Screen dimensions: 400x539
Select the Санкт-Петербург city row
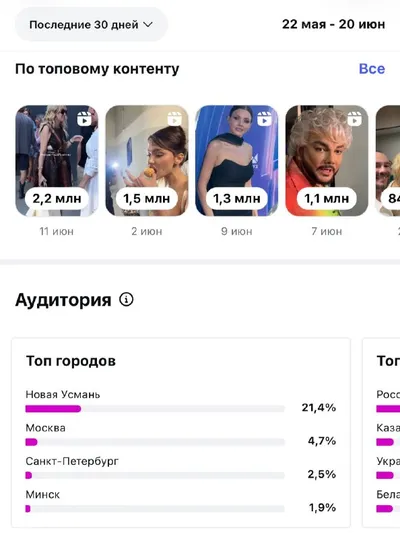181,468
